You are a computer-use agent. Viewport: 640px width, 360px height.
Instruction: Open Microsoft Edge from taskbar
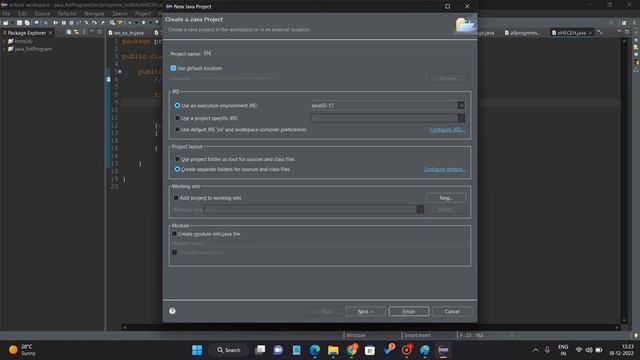pos(315,350)
